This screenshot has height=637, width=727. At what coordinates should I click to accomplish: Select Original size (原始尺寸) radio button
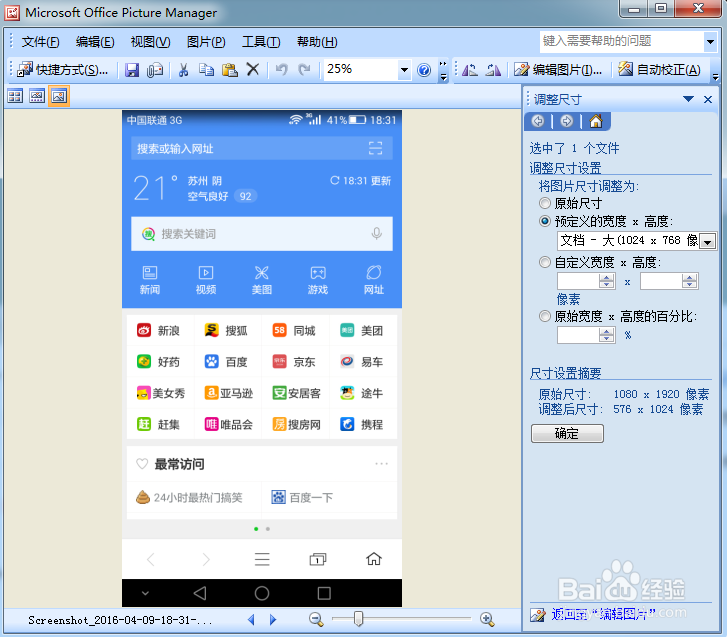(x=545, y=203)
